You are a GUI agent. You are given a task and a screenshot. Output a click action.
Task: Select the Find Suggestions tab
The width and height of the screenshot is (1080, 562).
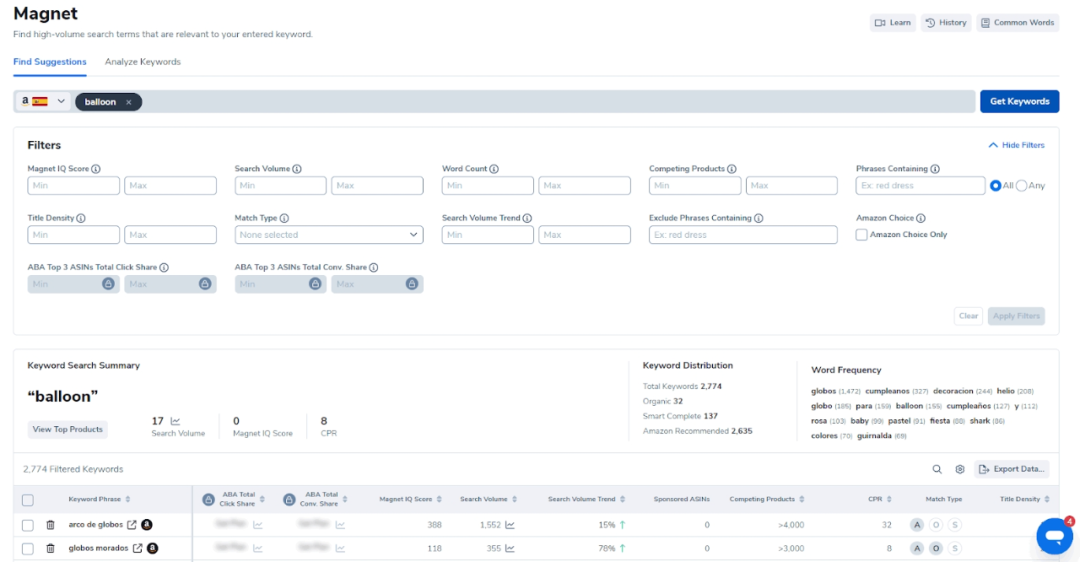[x=50, y=62]
